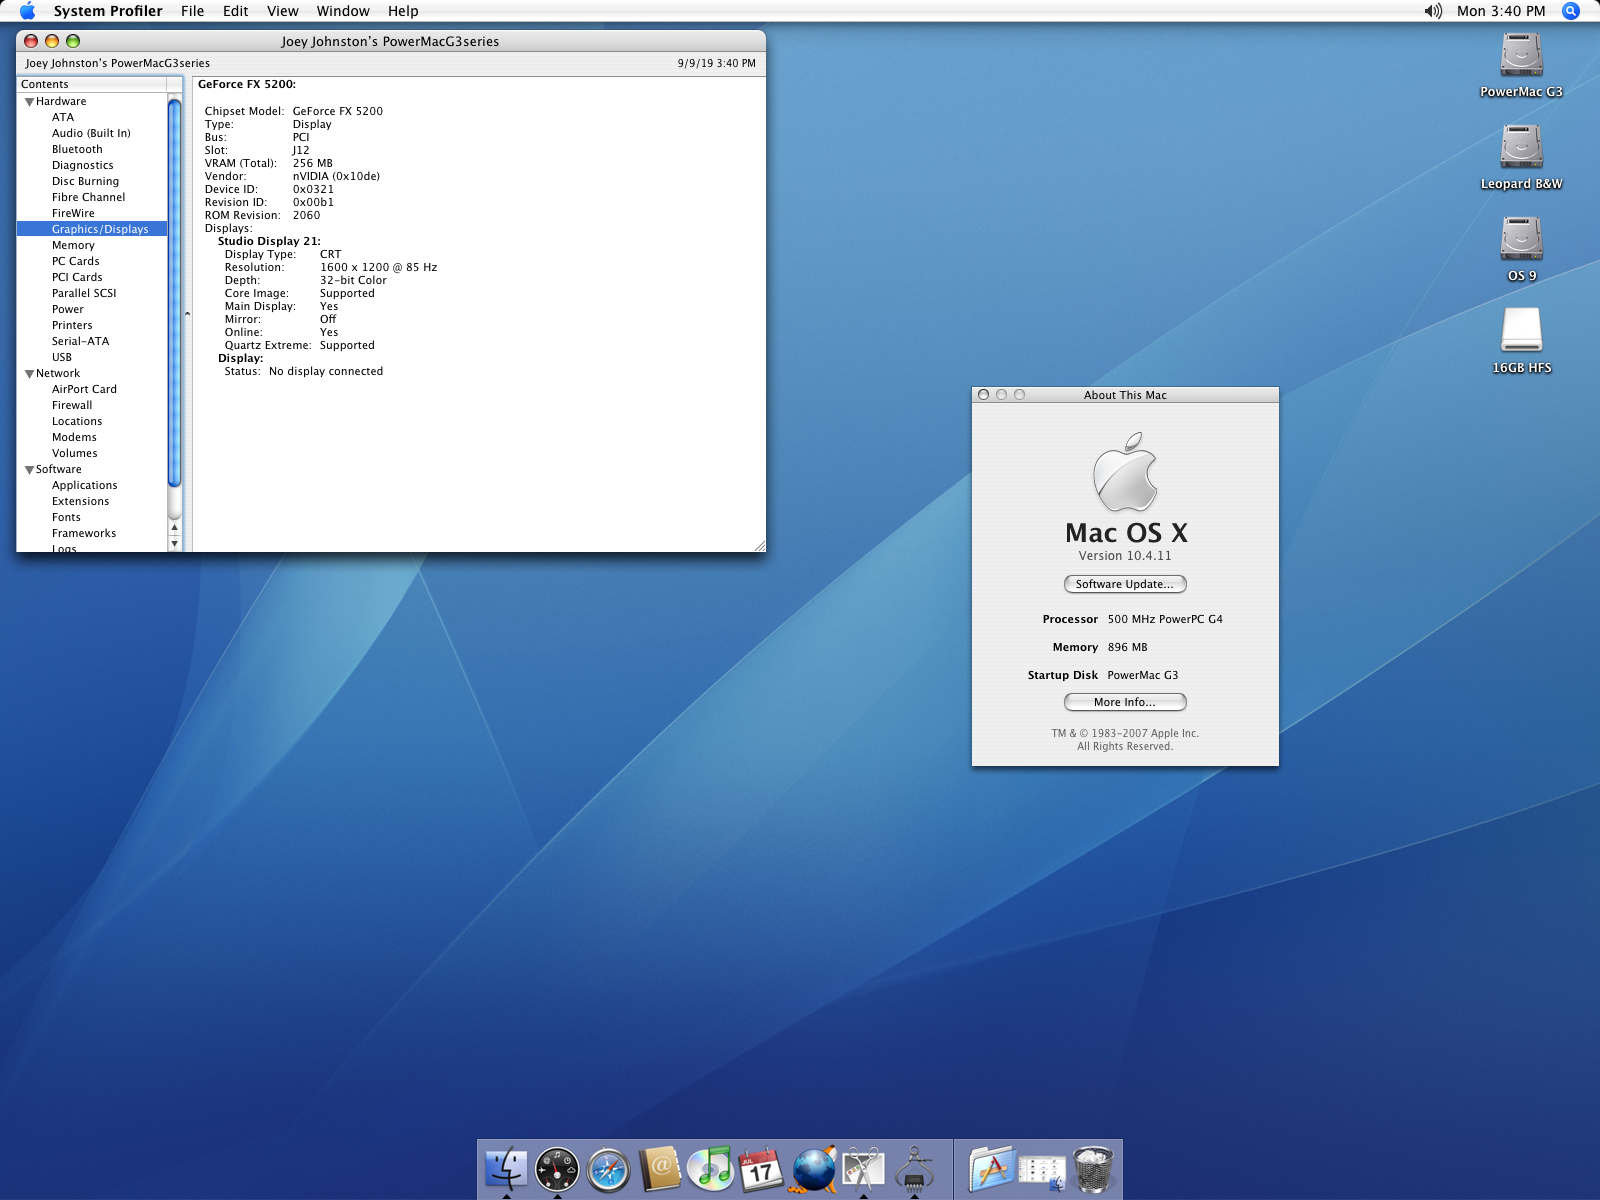The height and width of the screenshot is (1200, 1600).
Task: Click System Profiler caliper icon in Dock
Action: (915, 1168)
